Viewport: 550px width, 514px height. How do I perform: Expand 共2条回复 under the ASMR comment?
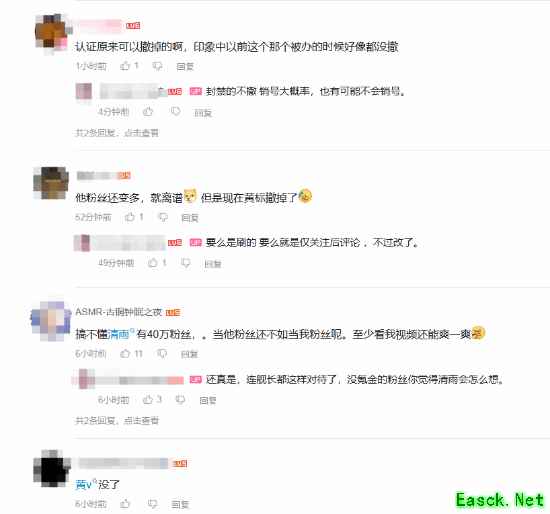click(117, 420)
